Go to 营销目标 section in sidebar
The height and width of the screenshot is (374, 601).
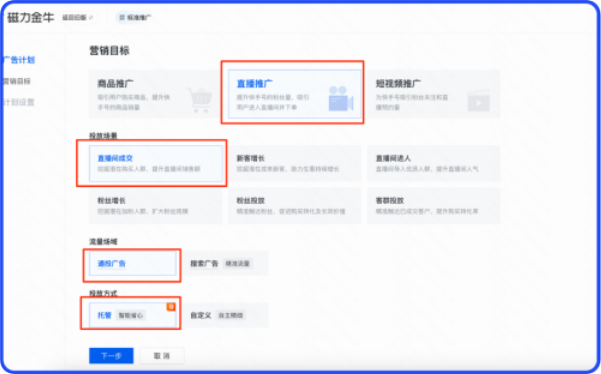(x=17, y=81)
